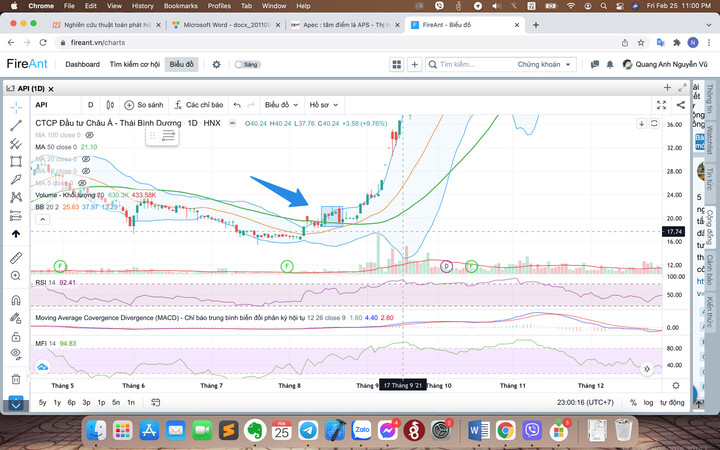Collapse the indicator legend list
The width and height of the screenshot is (720, 450).
[x=42, y=219]
